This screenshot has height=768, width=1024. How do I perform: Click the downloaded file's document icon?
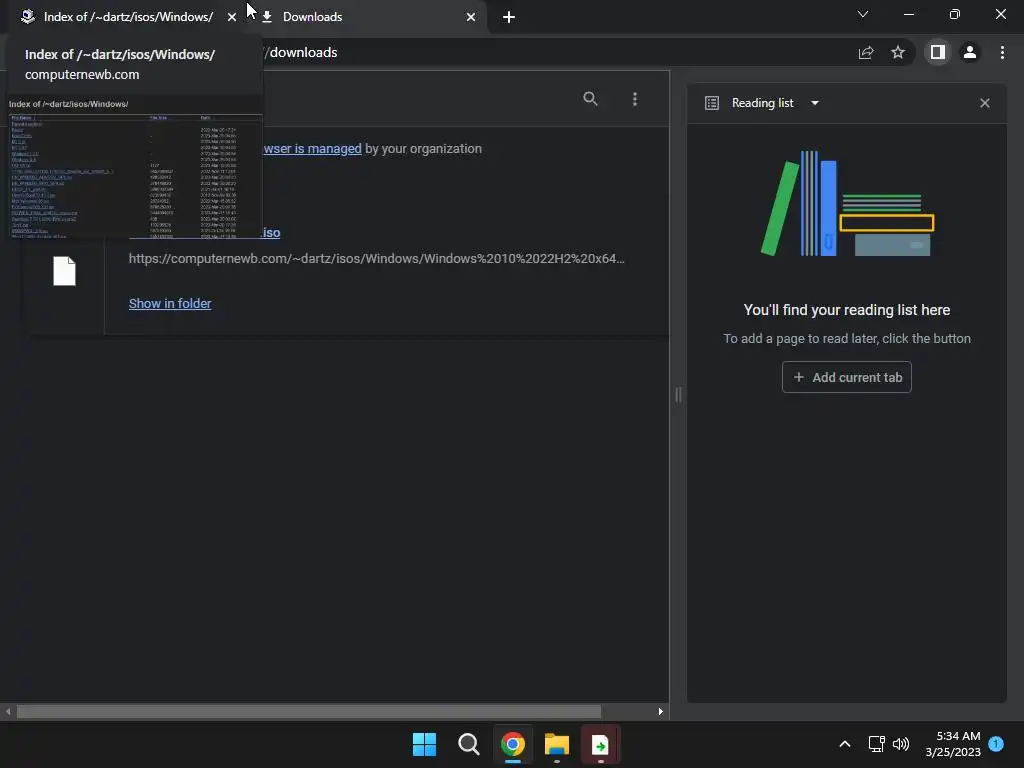tap(65, 271)
